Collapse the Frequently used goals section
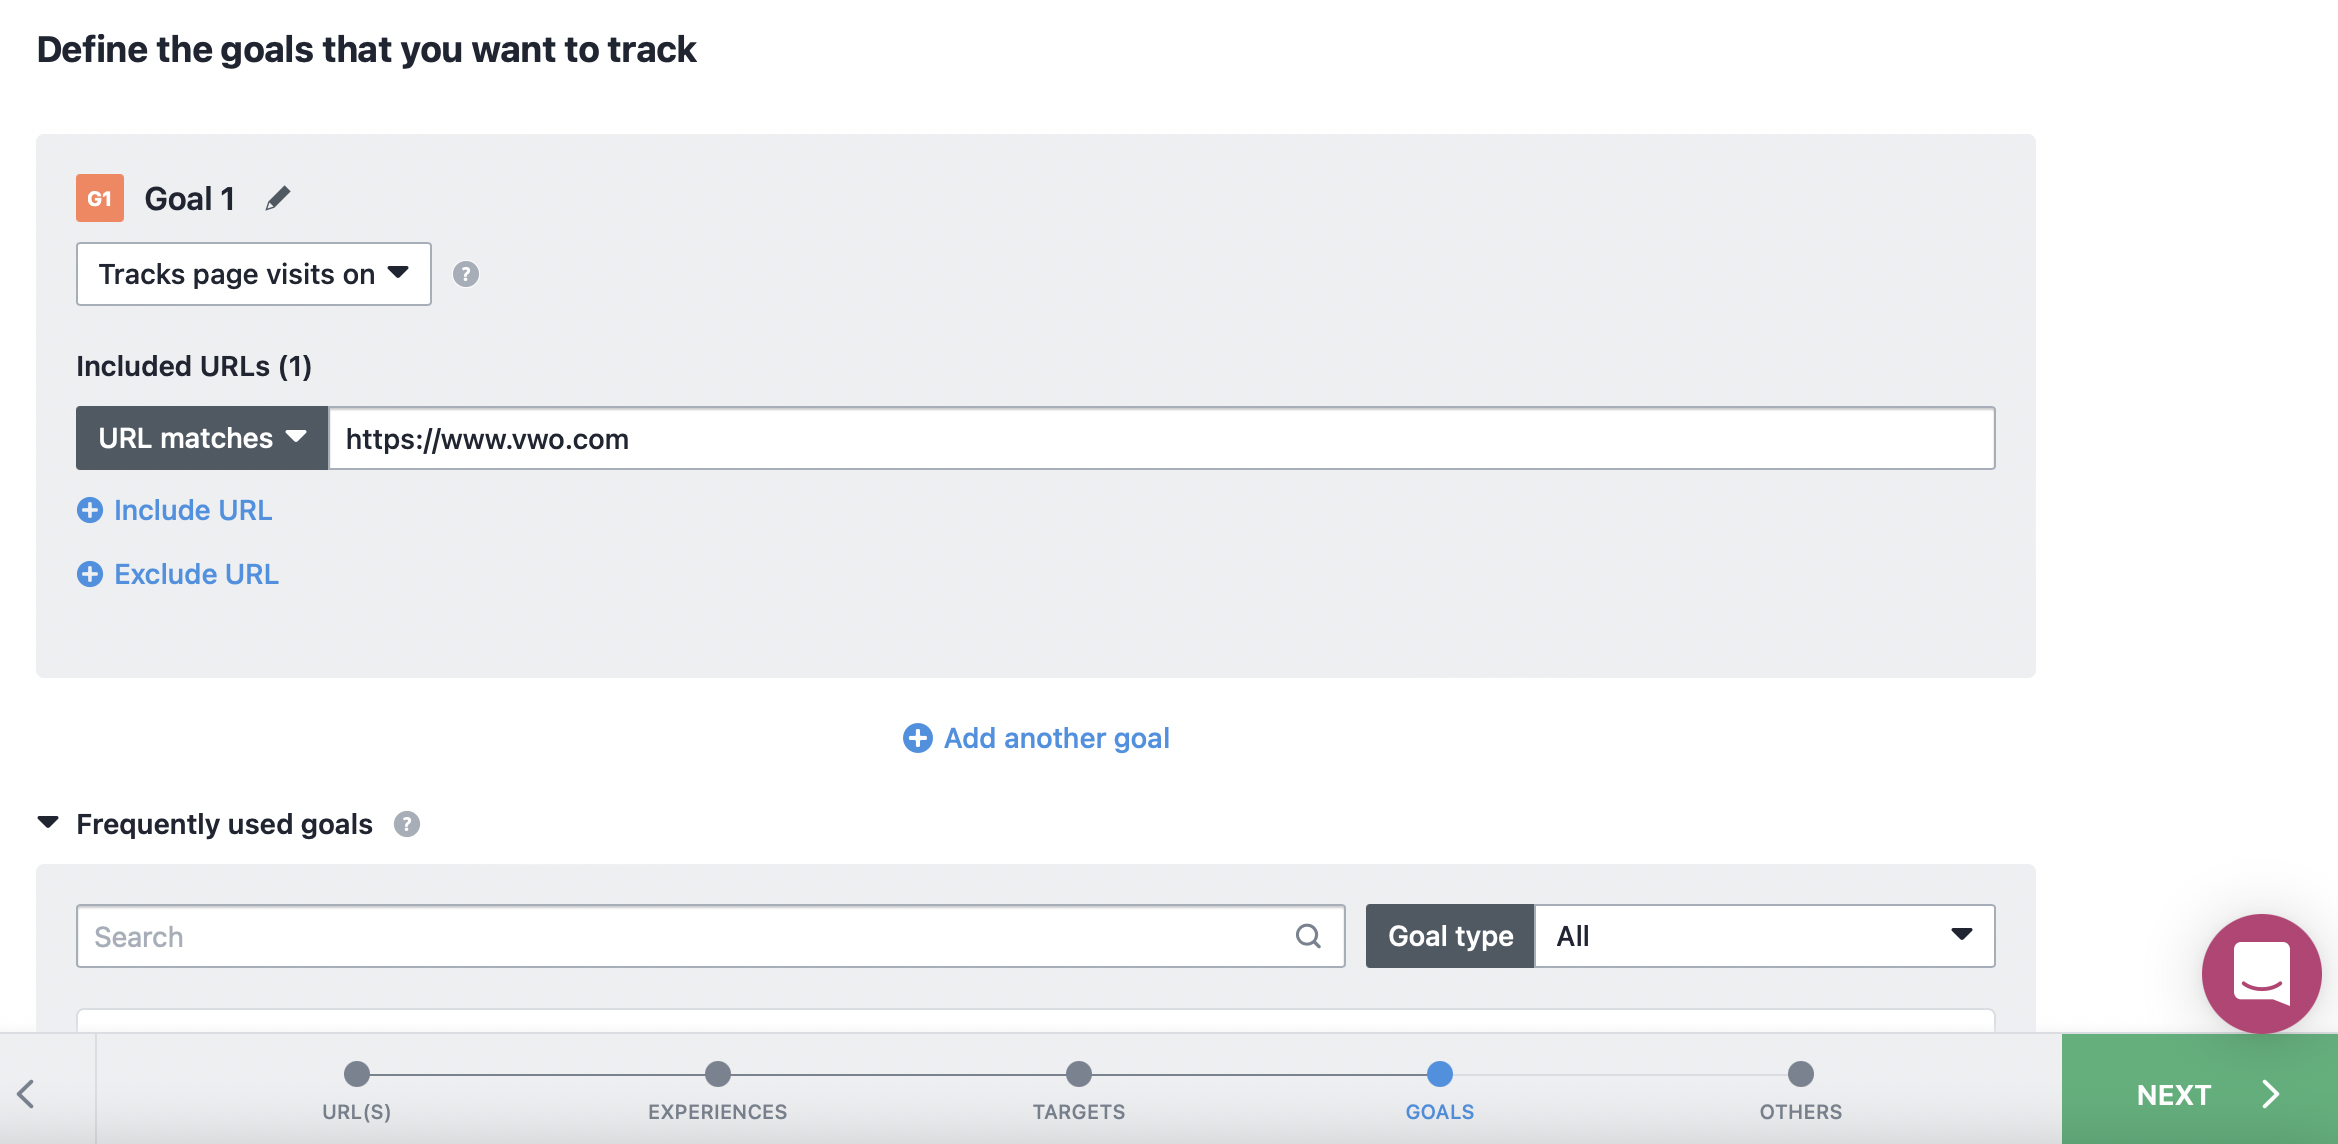Image resolution: width=2338 pixels, height=1144 pixels. point(48,823)
